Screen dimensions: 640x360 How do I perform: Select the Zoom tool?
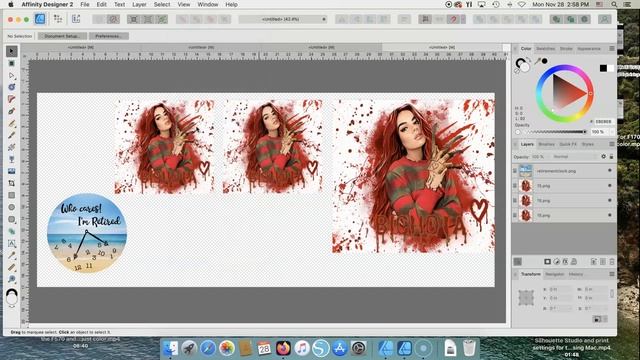pos(11,279)
